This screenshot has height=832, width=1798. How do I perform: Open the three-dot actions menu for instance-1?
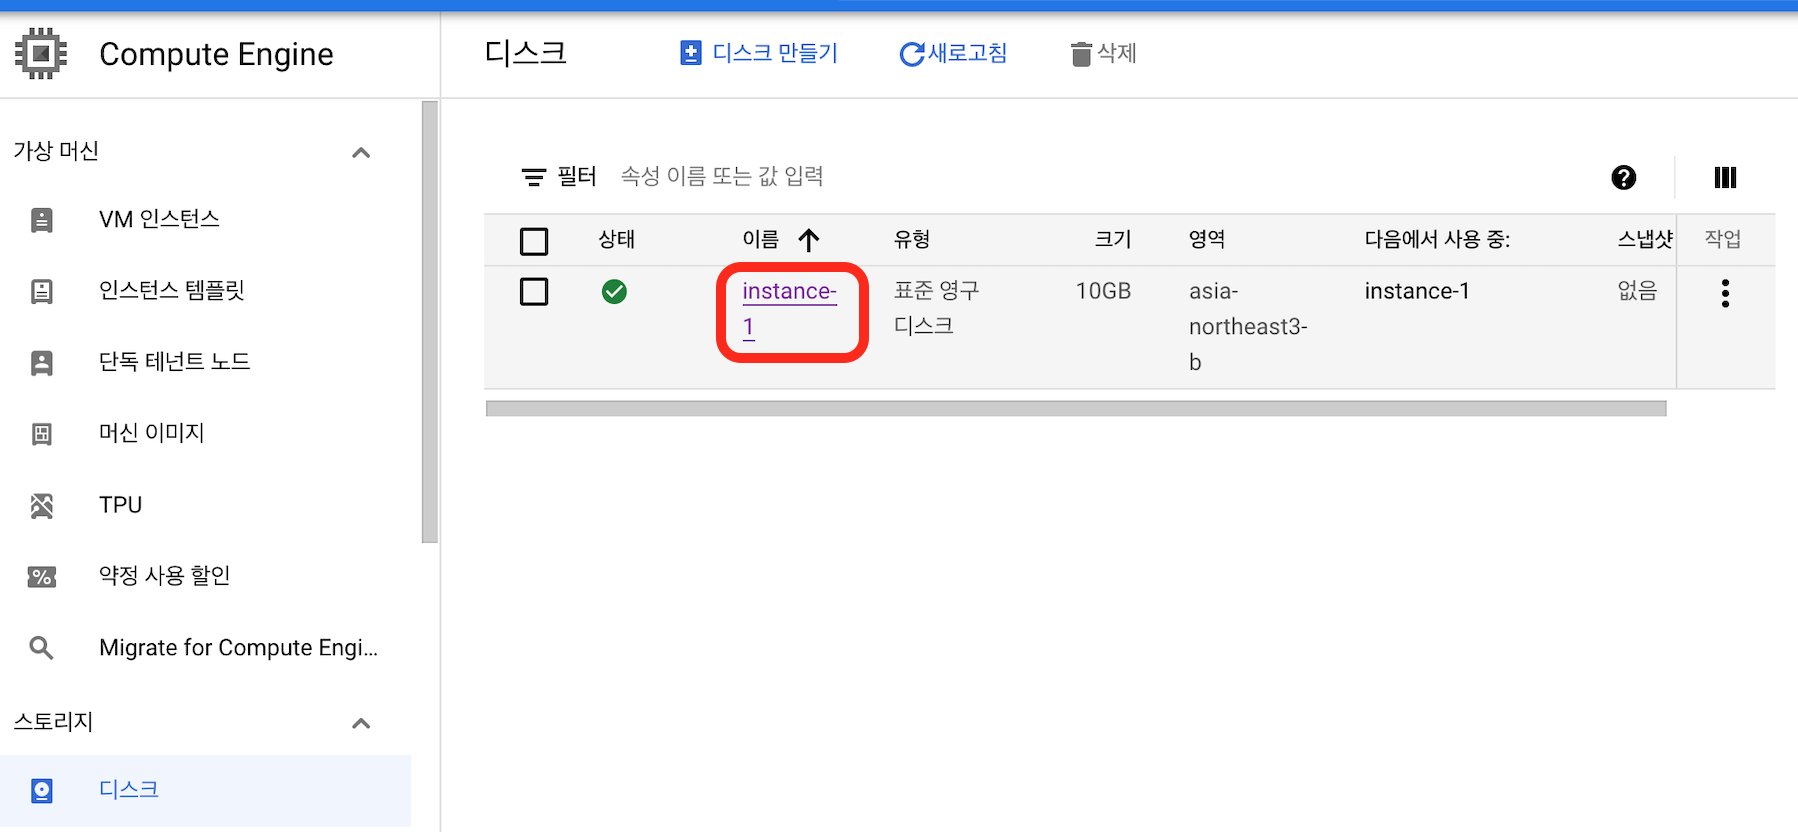point(1725,293)
